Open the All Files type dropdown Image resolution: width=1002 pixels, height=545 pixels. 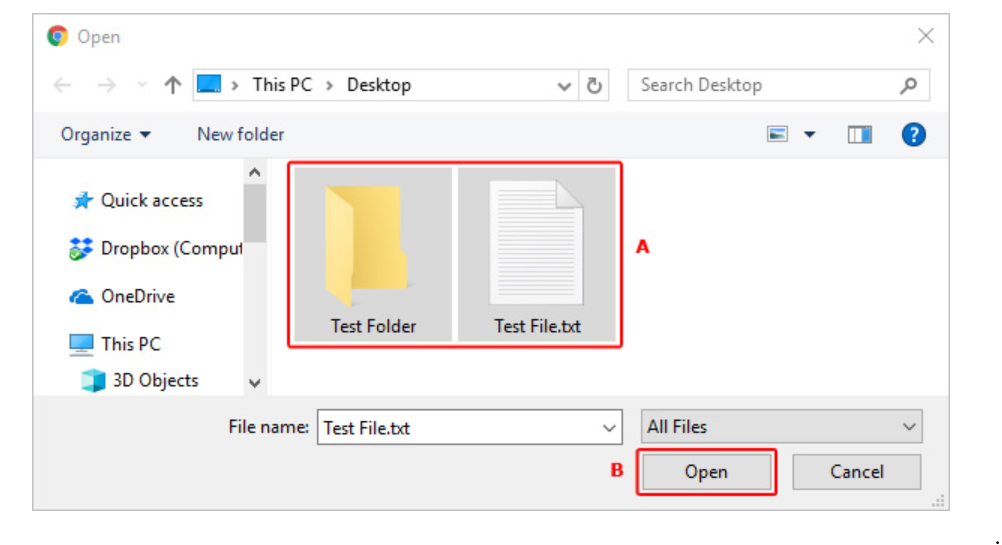[x=781, y=427]
